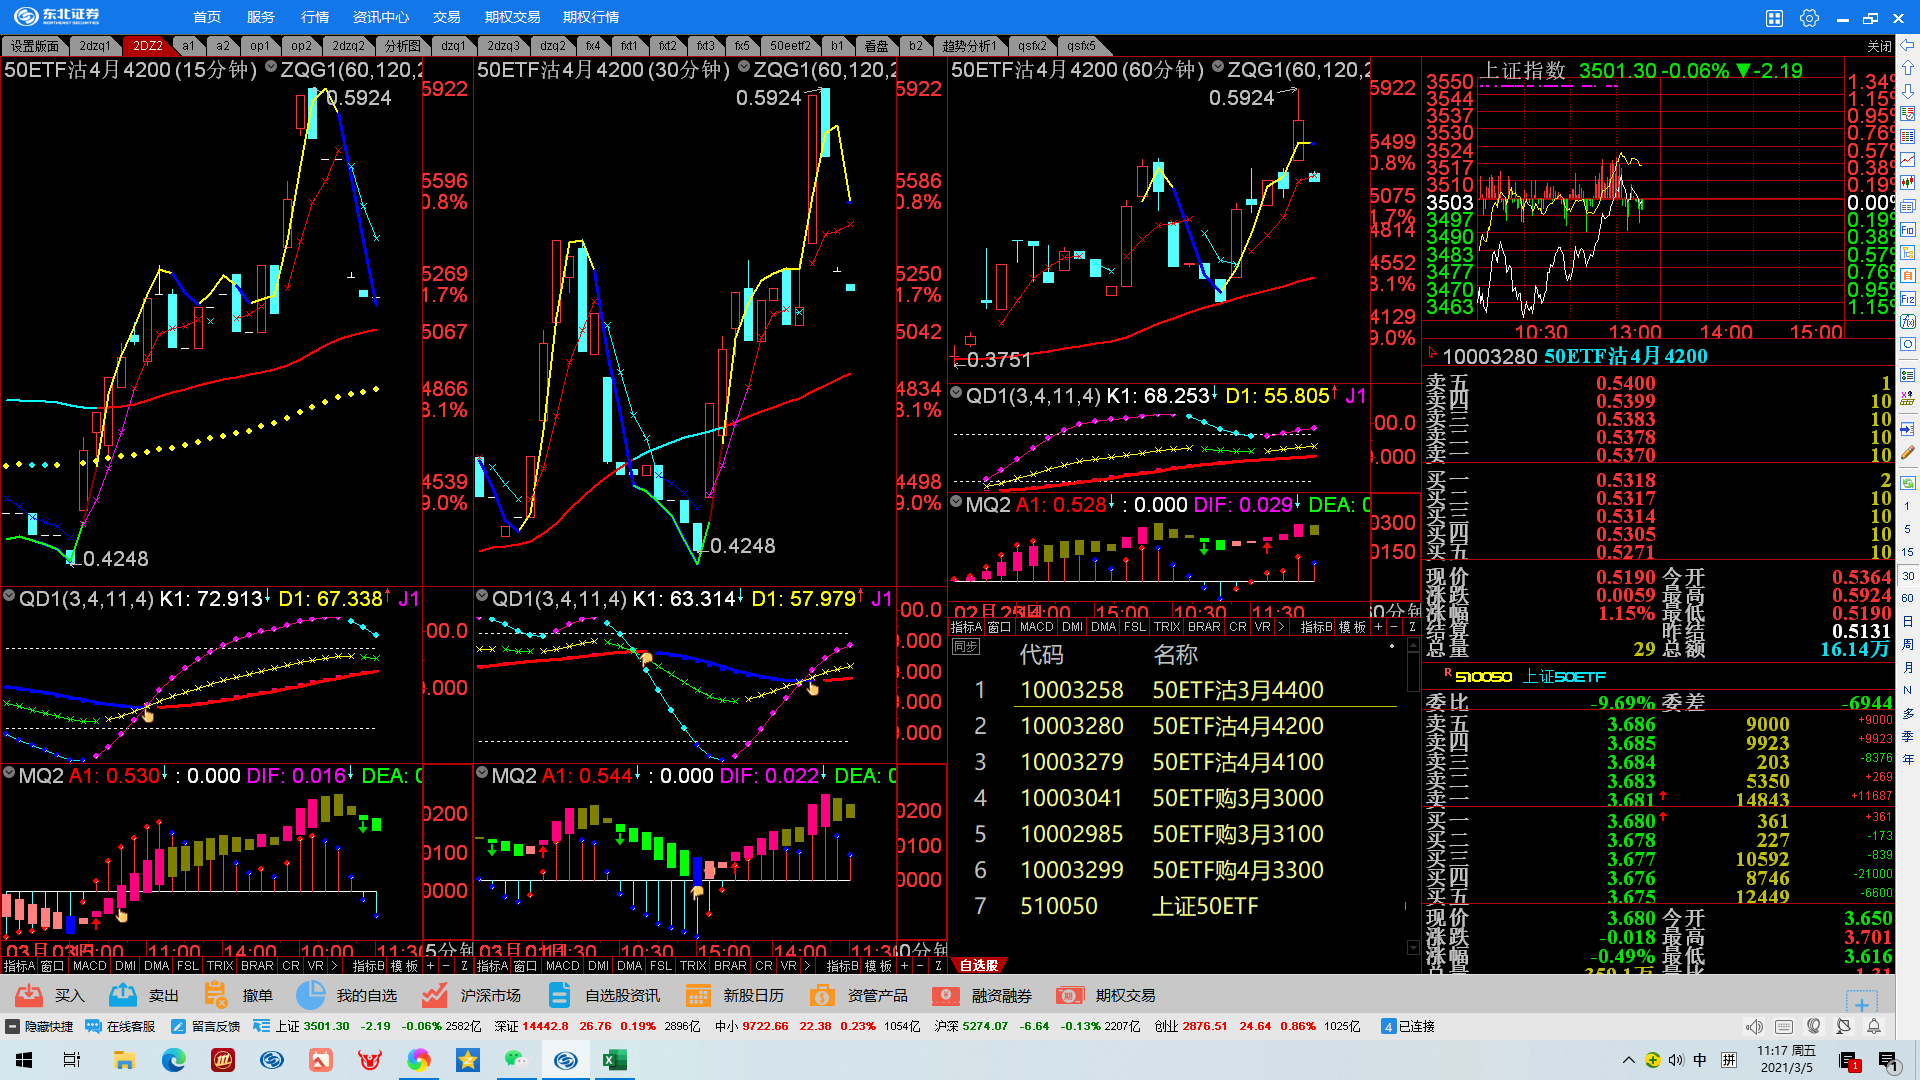Open 模板 template menu under 30-minute chart
The width and height of the screenshot is (1920, 1080).
[878, 966]
